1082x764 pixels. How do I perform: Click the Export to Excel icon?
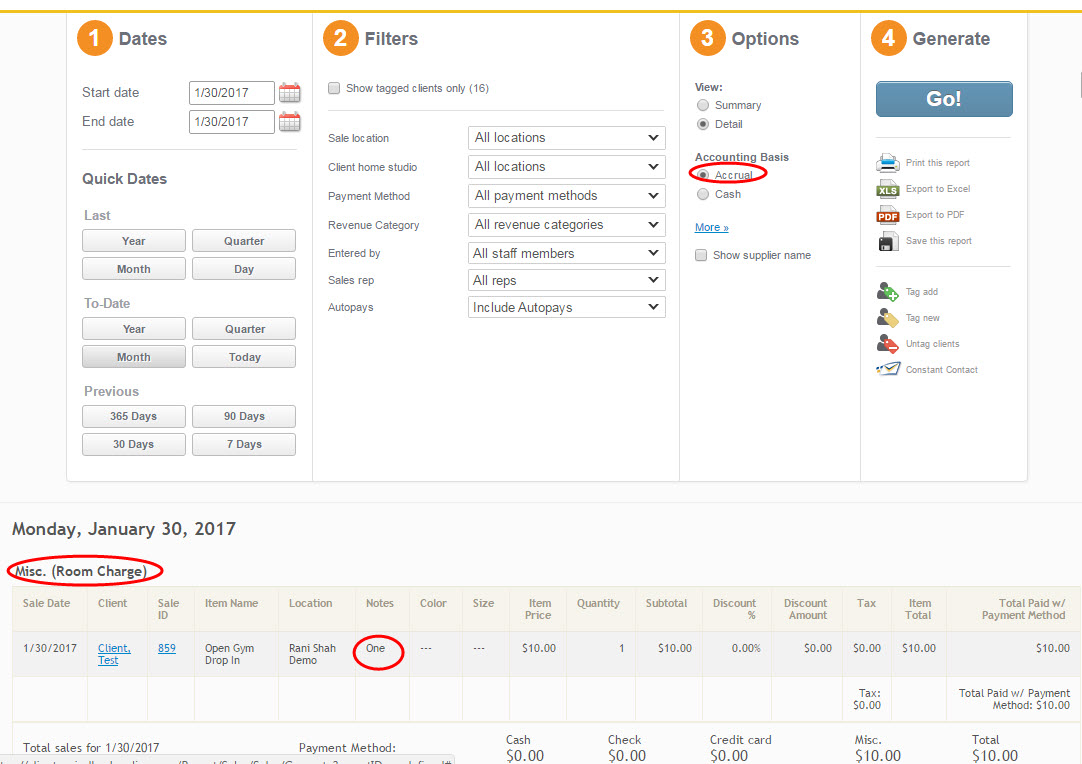(x=888, y=189)
